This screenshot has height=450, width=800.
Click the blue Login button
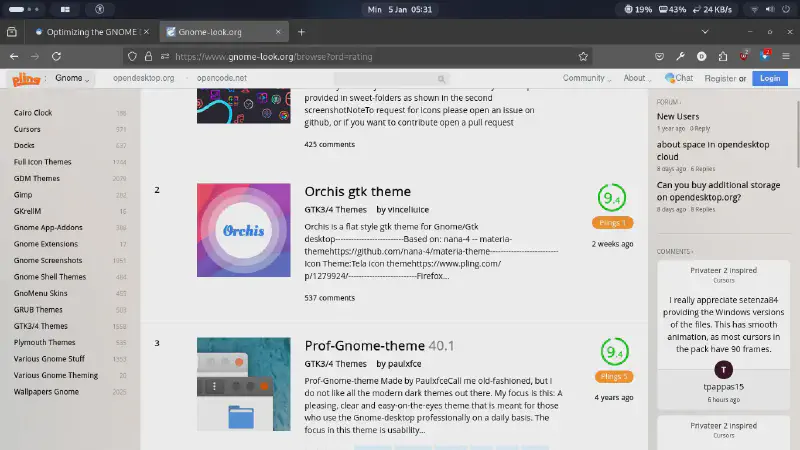pyautogui.click(x=769, y=78)
